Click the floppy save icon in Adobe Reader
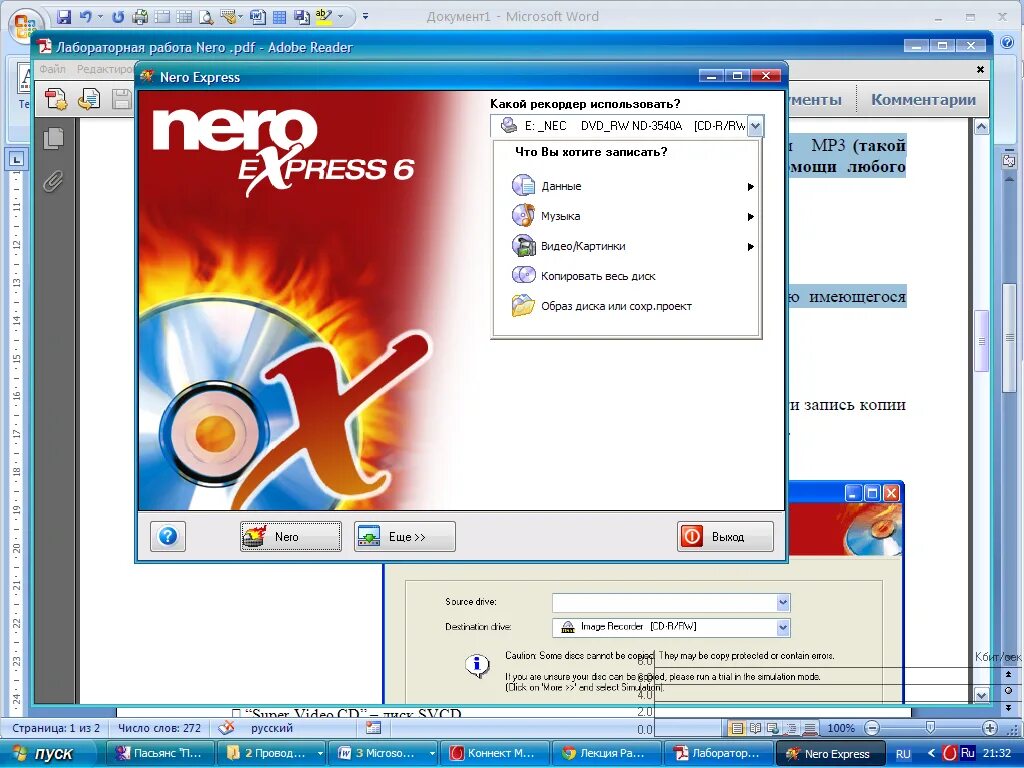This screenshot has height=768, width=1024. [121, 99]
